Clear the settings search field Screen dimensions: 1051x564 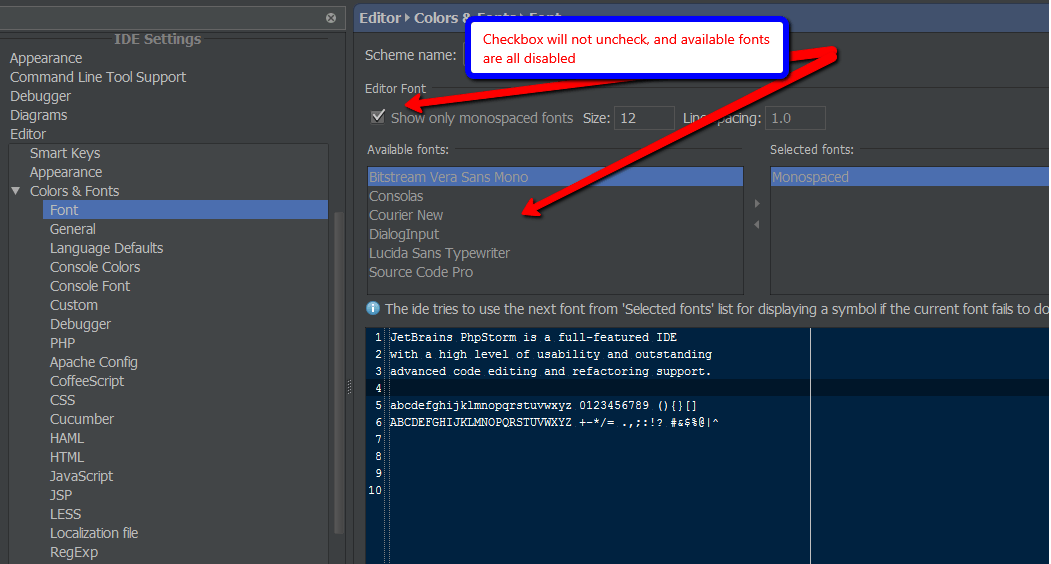(x=331, y=18)
